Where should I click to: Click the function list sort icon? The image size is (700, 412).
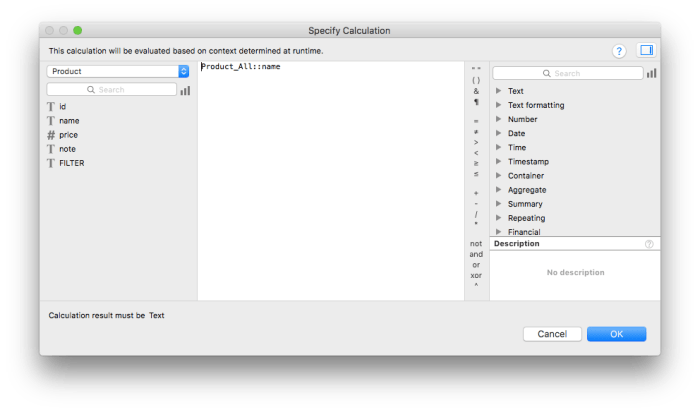coord(652,73)
